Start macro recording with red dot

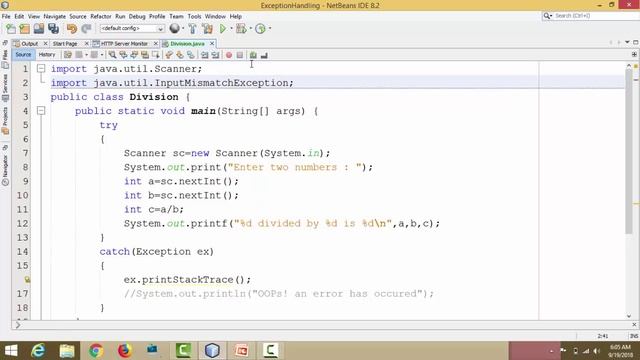229,55
